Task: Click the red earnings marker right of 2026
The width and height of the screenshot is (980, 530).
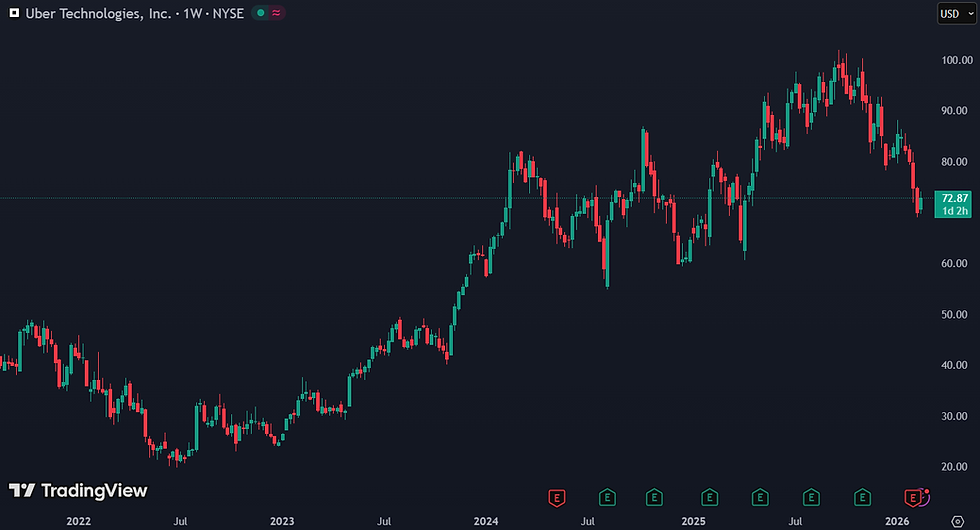Action: pyautogui.click(x=913, y=498)
